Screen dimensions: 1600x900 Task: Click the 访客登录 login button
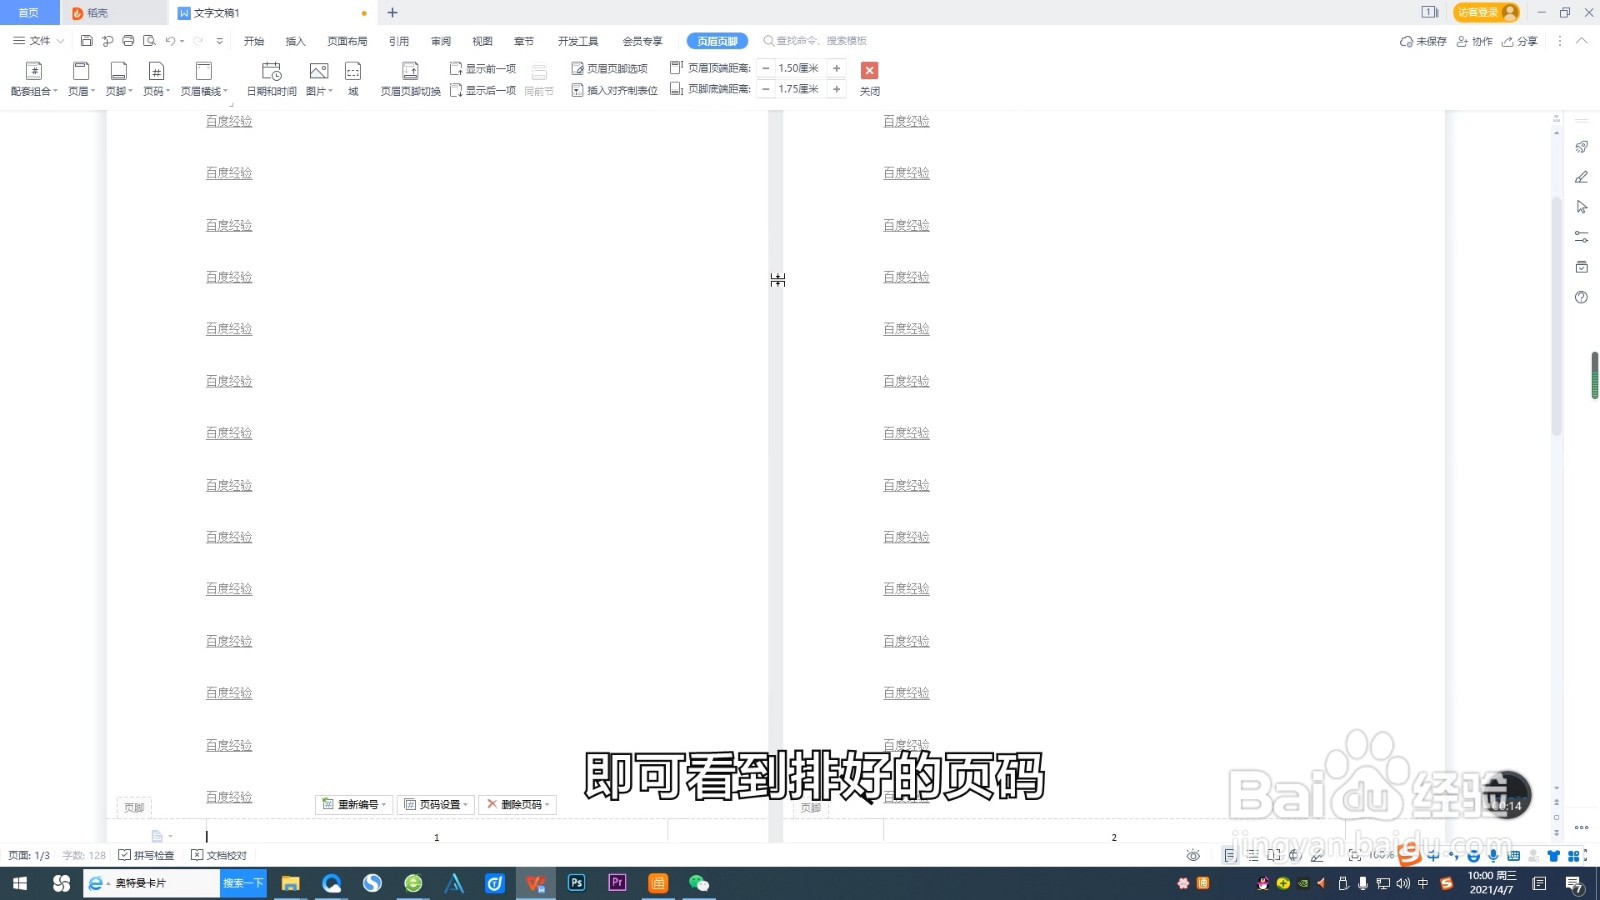pyautogui.click(x=1486, y=12)
